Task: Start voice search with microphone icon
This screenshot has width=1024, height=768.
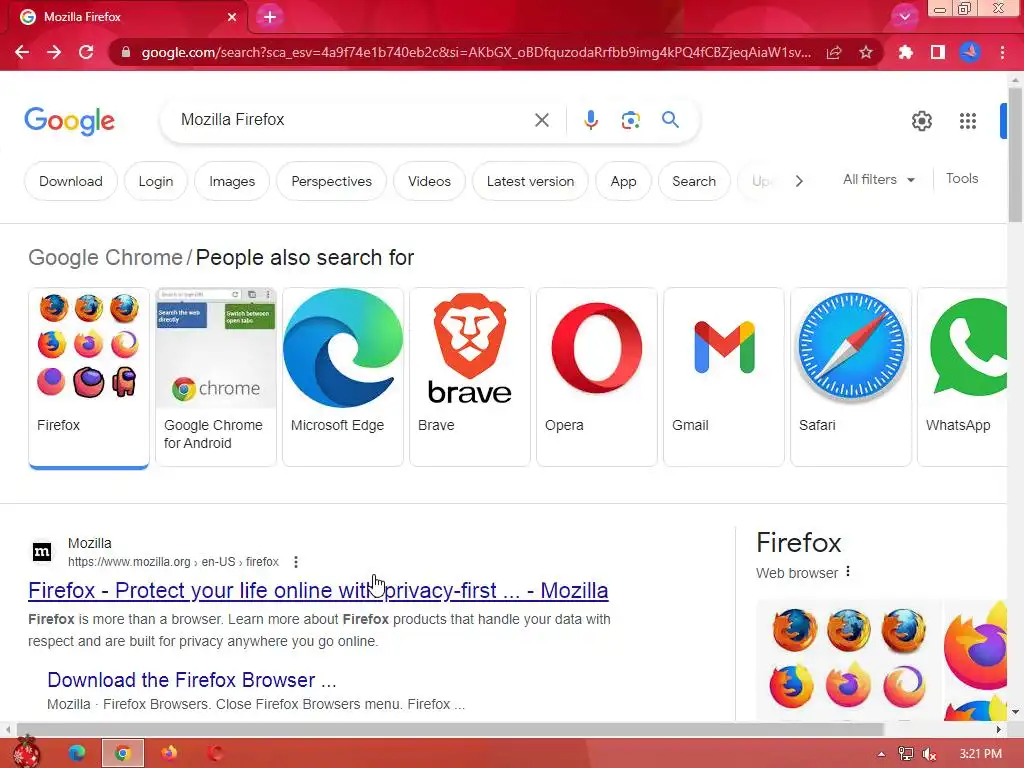Action: tap(591, 120)
